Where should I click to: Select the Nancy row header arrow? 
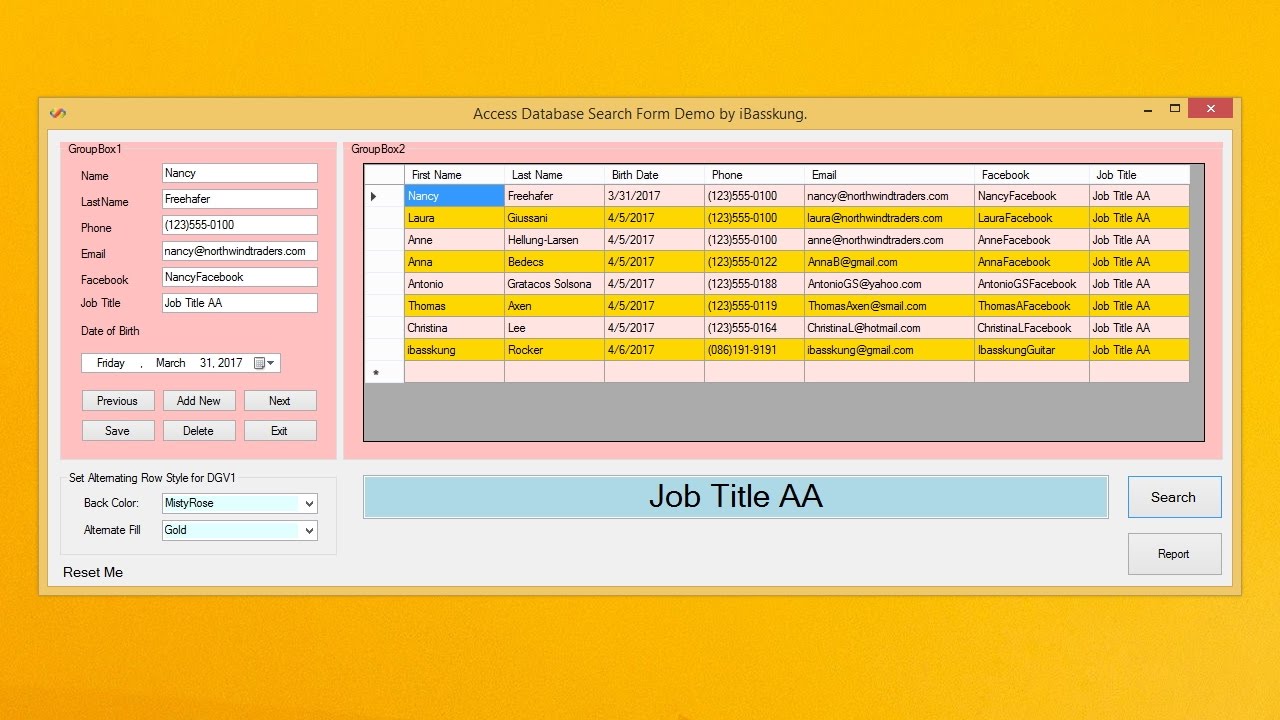[385, 196]
